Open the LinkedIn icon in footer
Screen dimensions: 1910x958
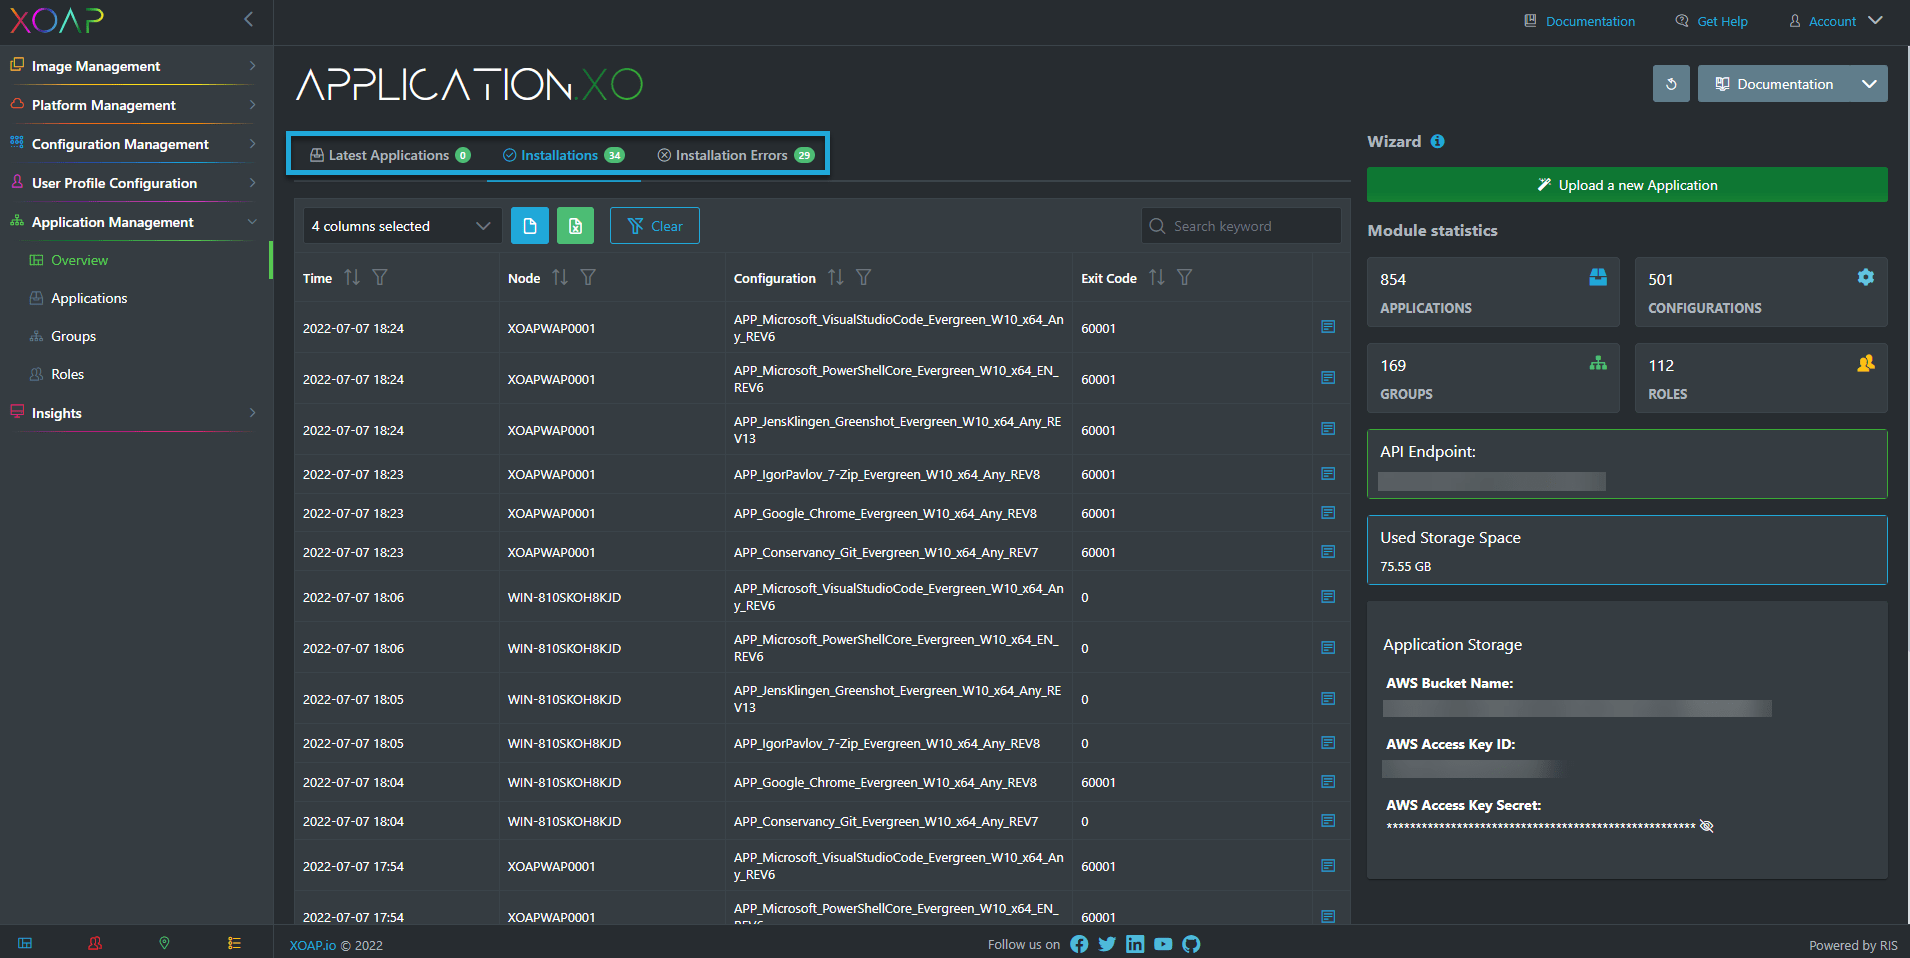coord(1135,944)
